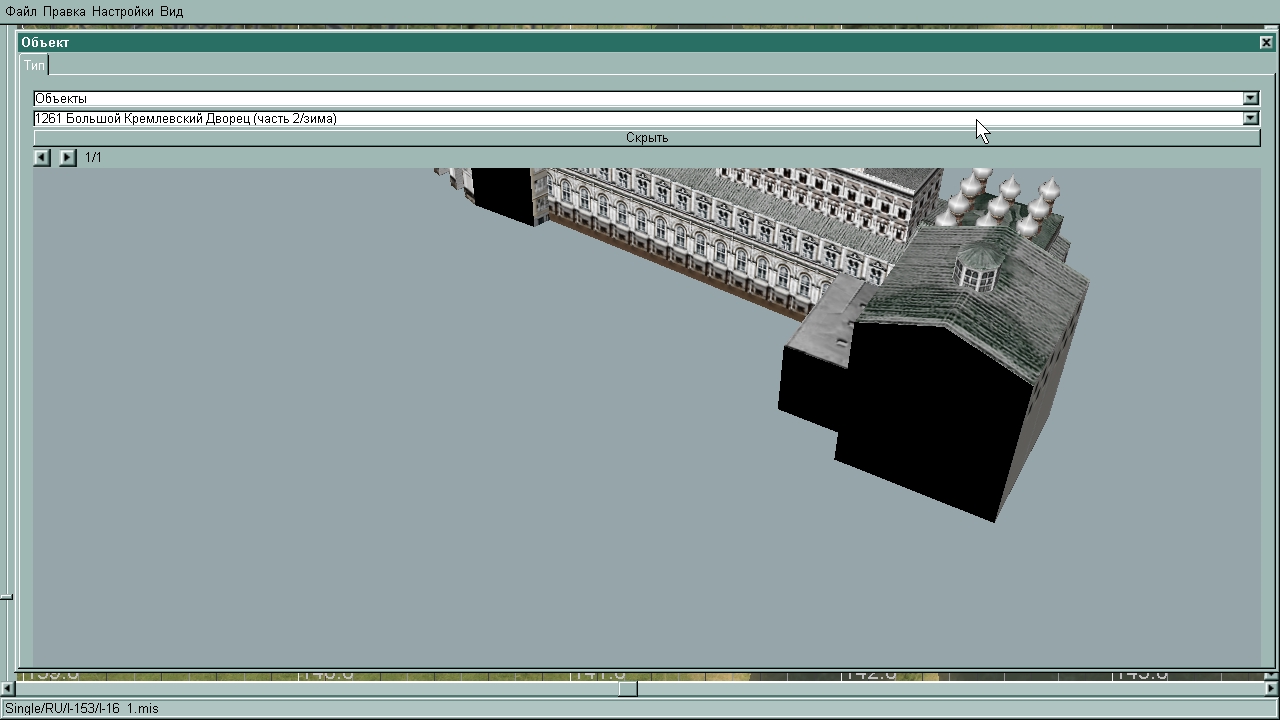Go to previous object view arrow
Screen dimensions: 1280x720
tap(42, 157)
